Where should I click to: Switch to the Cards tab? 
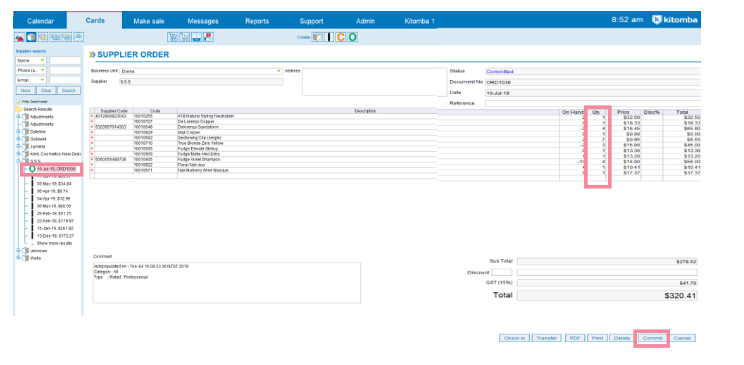point(95,20)
